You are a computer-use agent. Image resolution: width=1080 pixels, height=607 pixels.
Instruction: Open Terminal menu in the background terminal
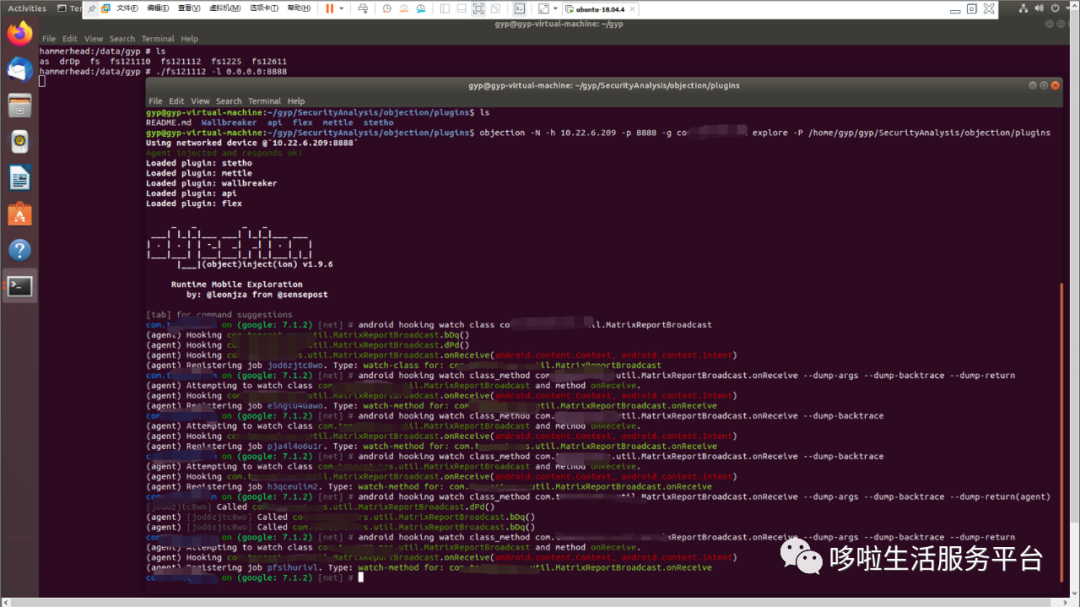point(158,39)
